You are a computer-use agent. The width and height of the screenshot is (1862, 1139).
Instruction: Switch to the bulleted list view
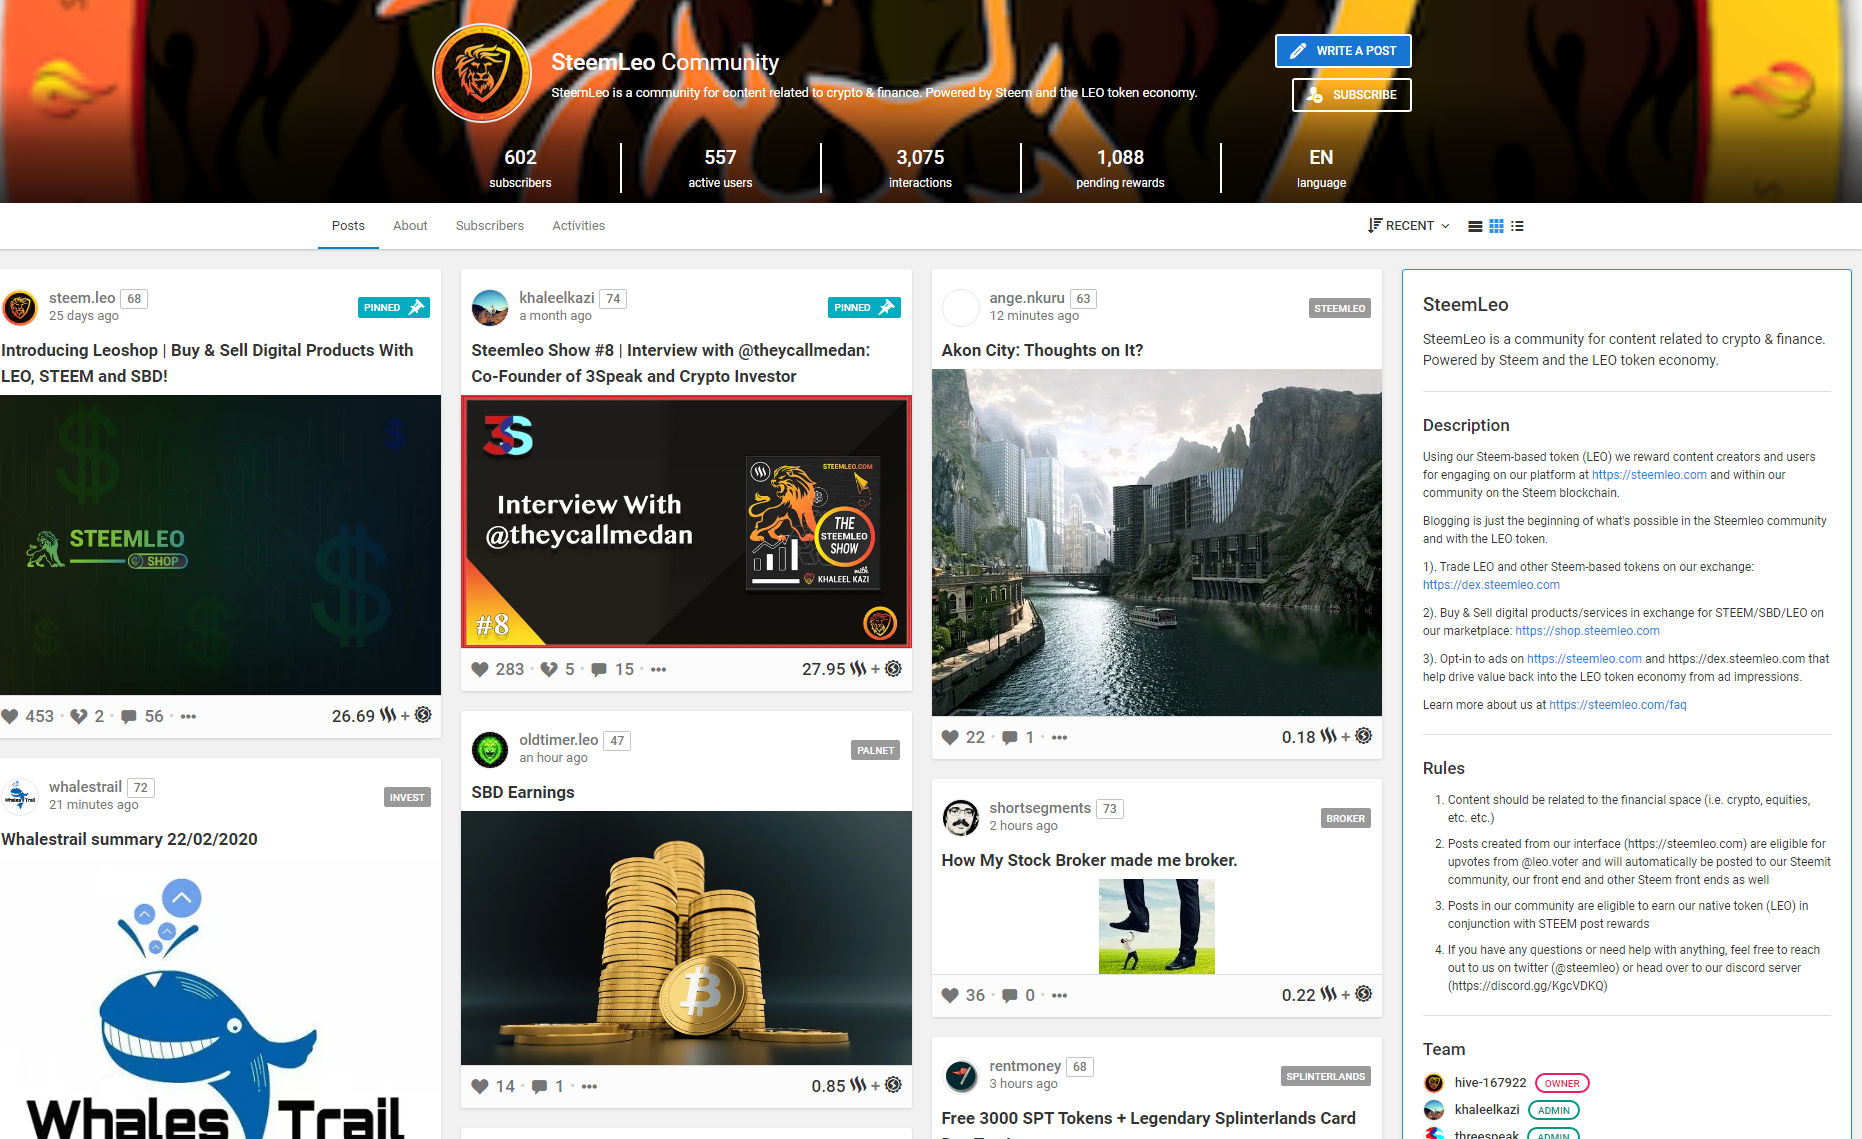point(1517,226)
